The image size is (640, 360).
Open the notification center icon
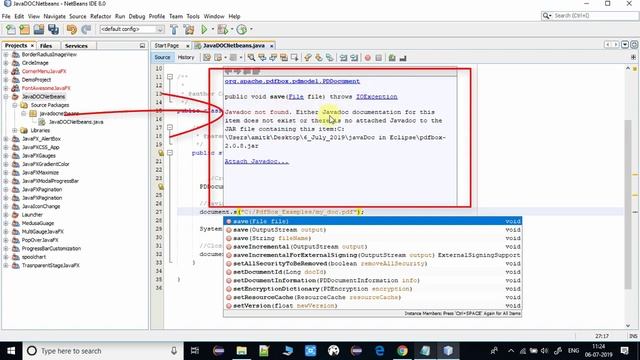[x=624, y=351]
